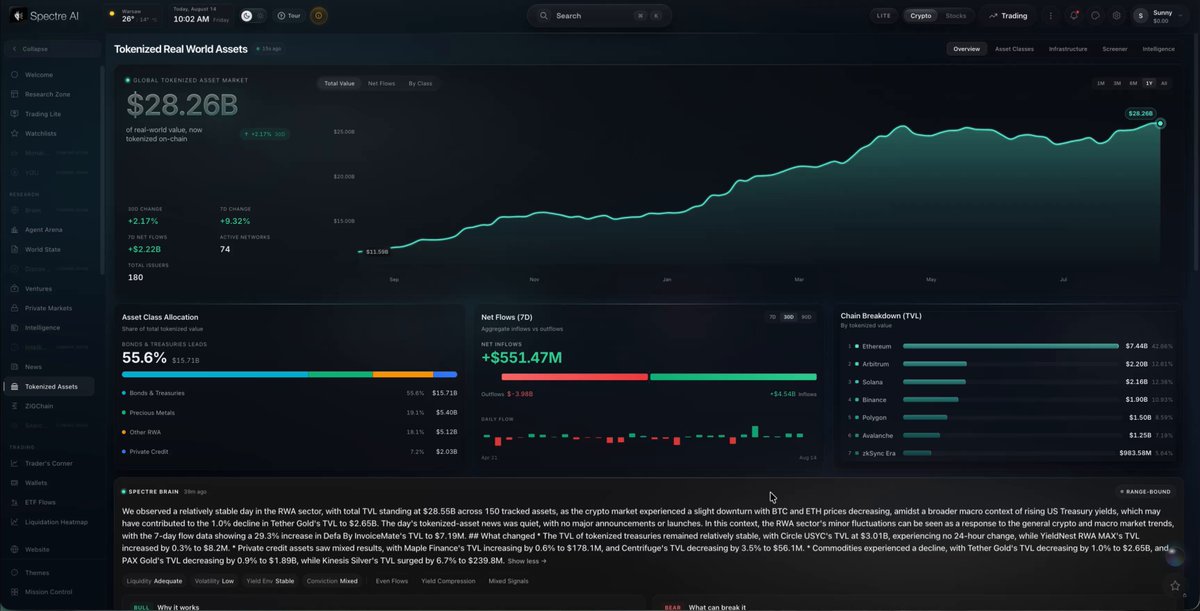The image size is (1200, 611).
Task: Open Watchlists in the sidebar
Action: 41,133
